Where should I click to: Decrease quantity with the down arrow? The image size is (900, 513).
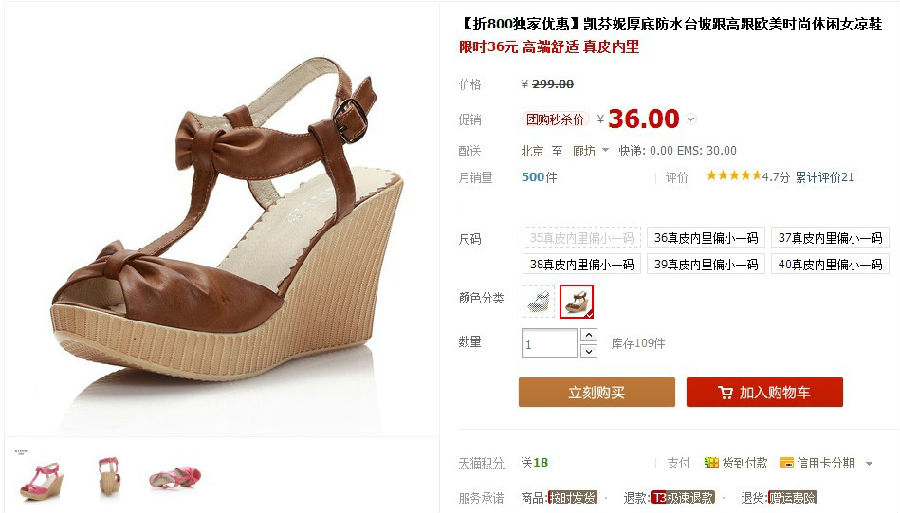589,351
